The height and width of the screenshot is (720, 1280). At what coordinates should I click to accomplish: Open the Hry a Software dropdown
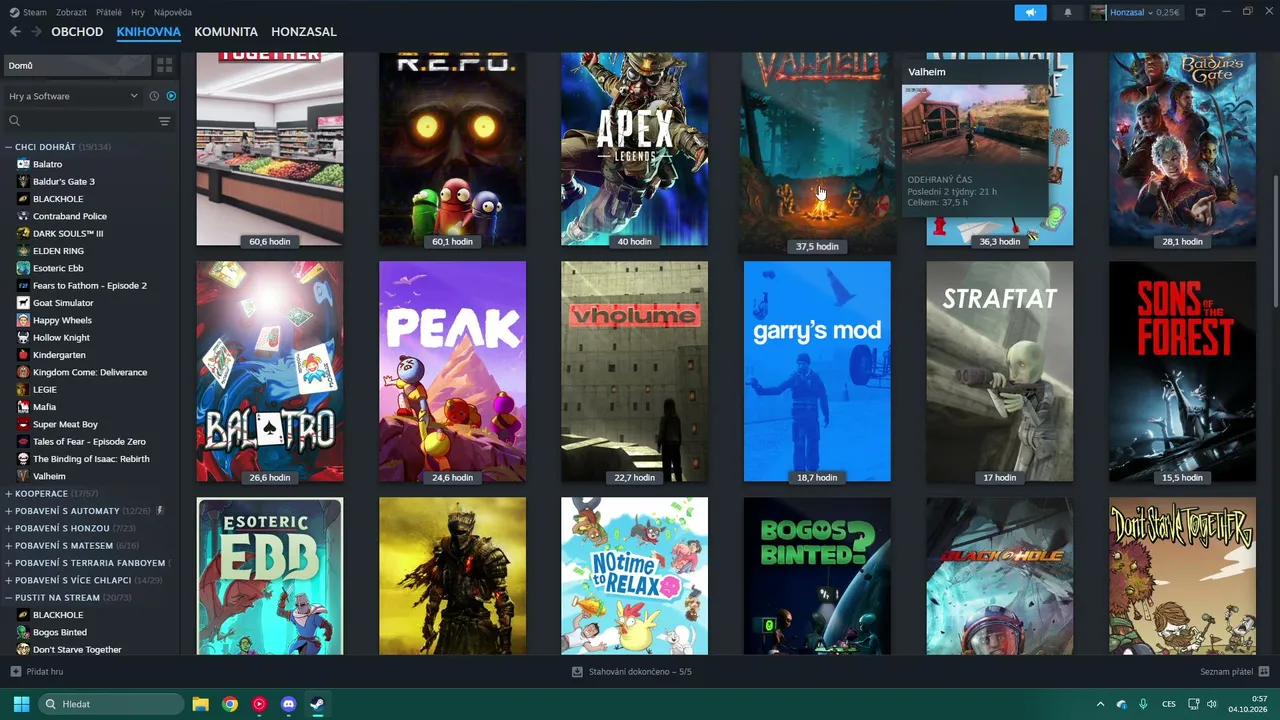click(73, 96)
